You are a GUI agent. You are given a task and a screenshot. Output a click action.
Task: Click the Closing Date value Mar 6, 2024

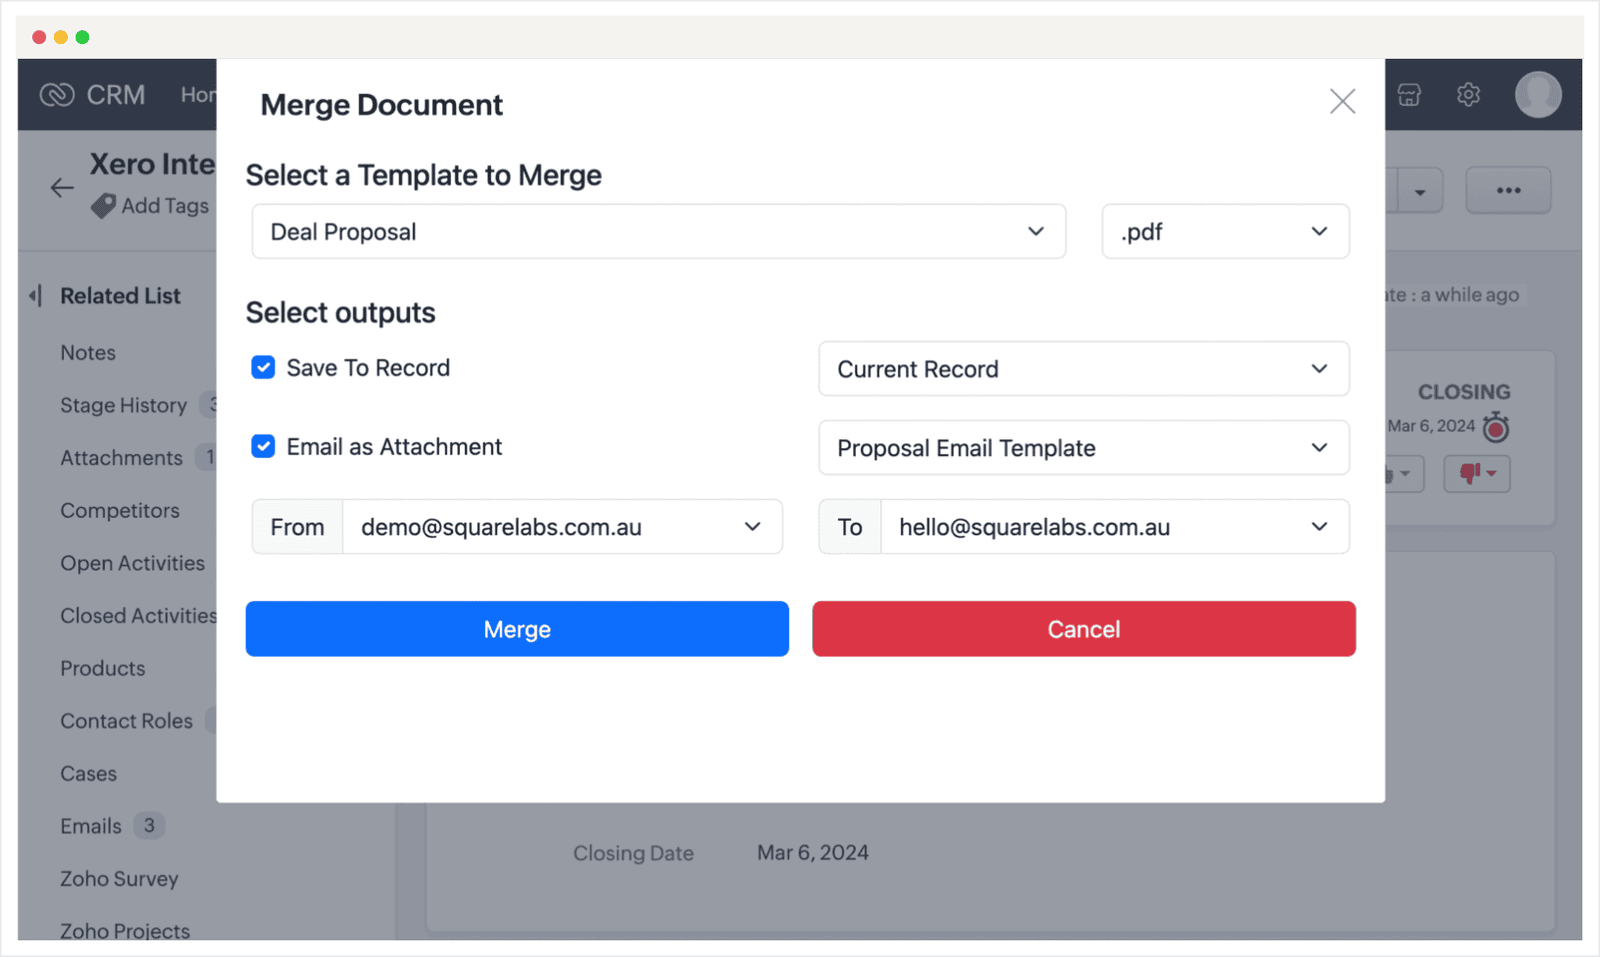pos(813,853)
